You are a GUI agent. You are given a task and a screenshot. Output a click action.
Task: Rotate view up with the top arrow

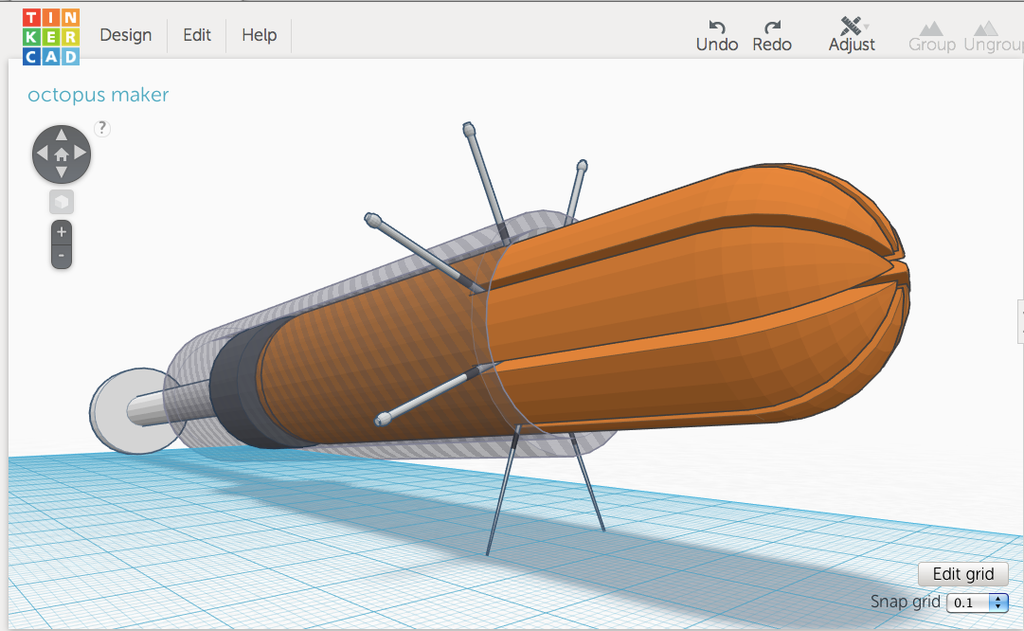click(61, 135)
